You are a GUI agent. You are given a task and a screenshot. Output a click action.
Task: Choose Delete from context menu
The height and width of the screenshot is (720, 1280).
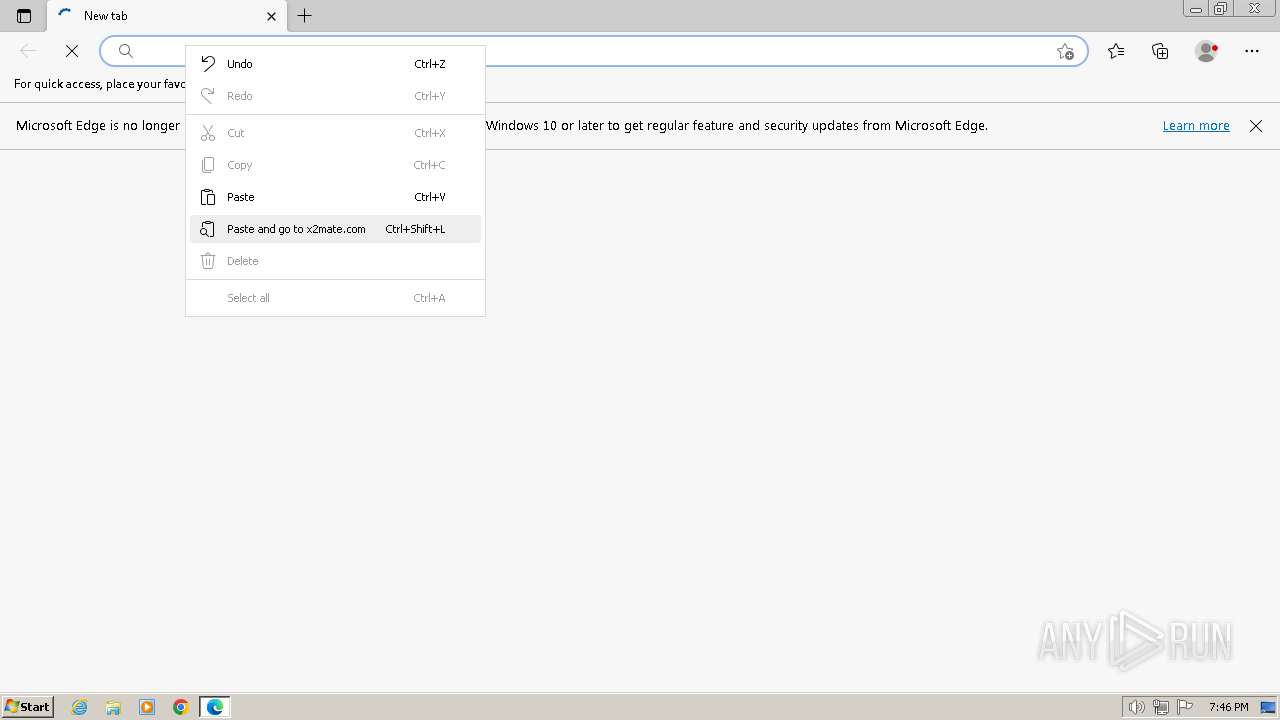tap(335, 261)
